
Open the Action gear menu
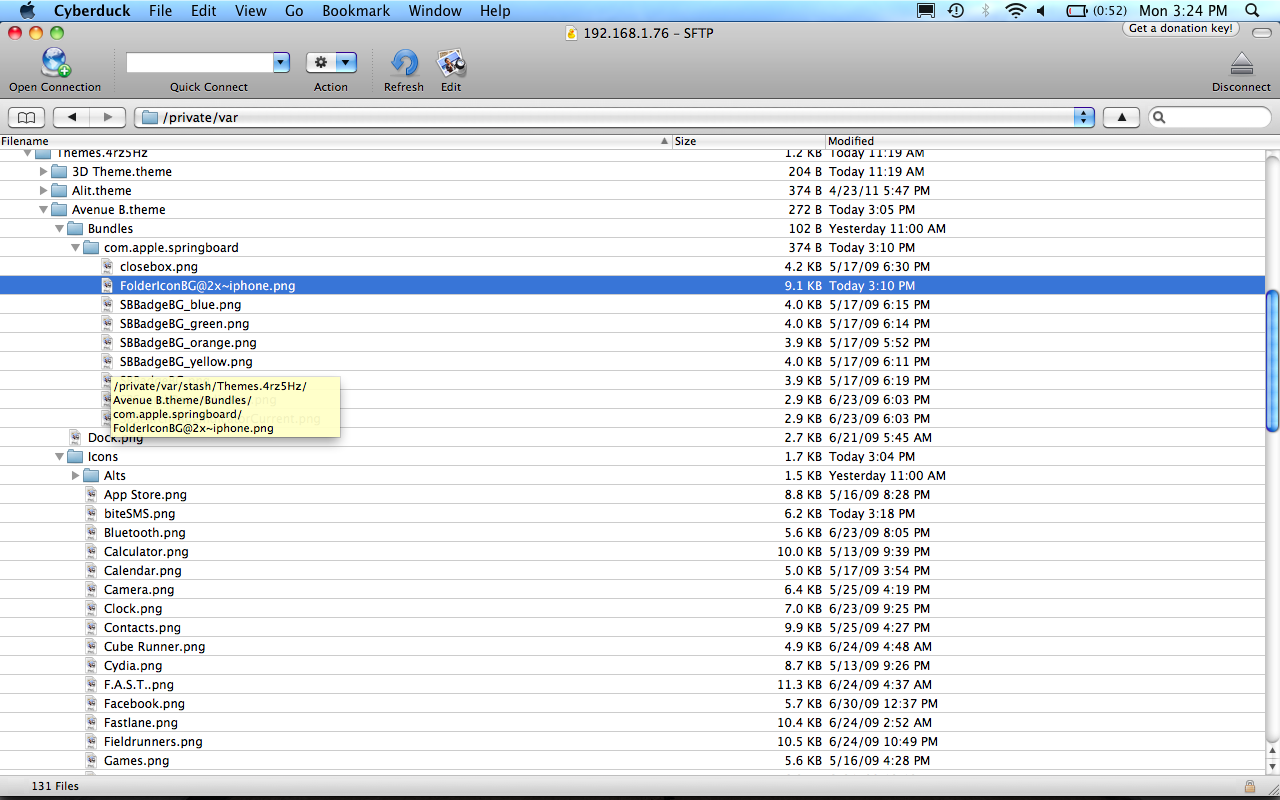331,62
